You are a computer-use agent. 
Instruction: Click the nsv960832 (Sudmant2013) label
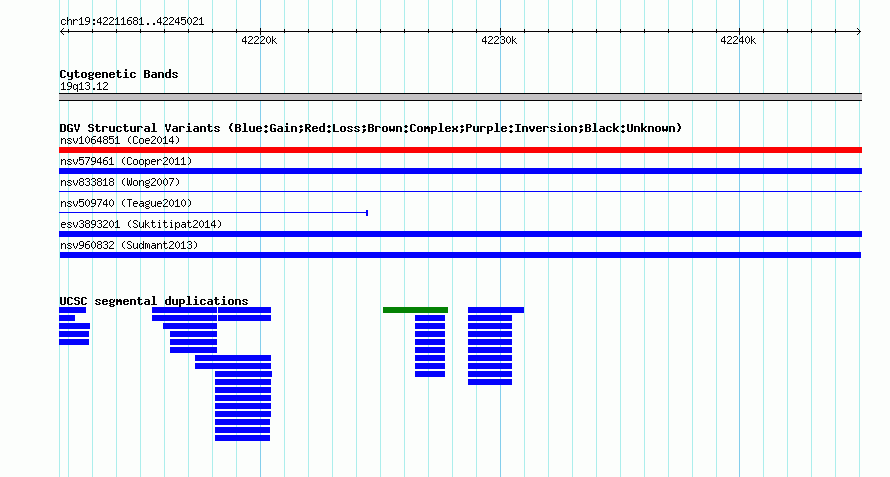click(x=129, y=245)
